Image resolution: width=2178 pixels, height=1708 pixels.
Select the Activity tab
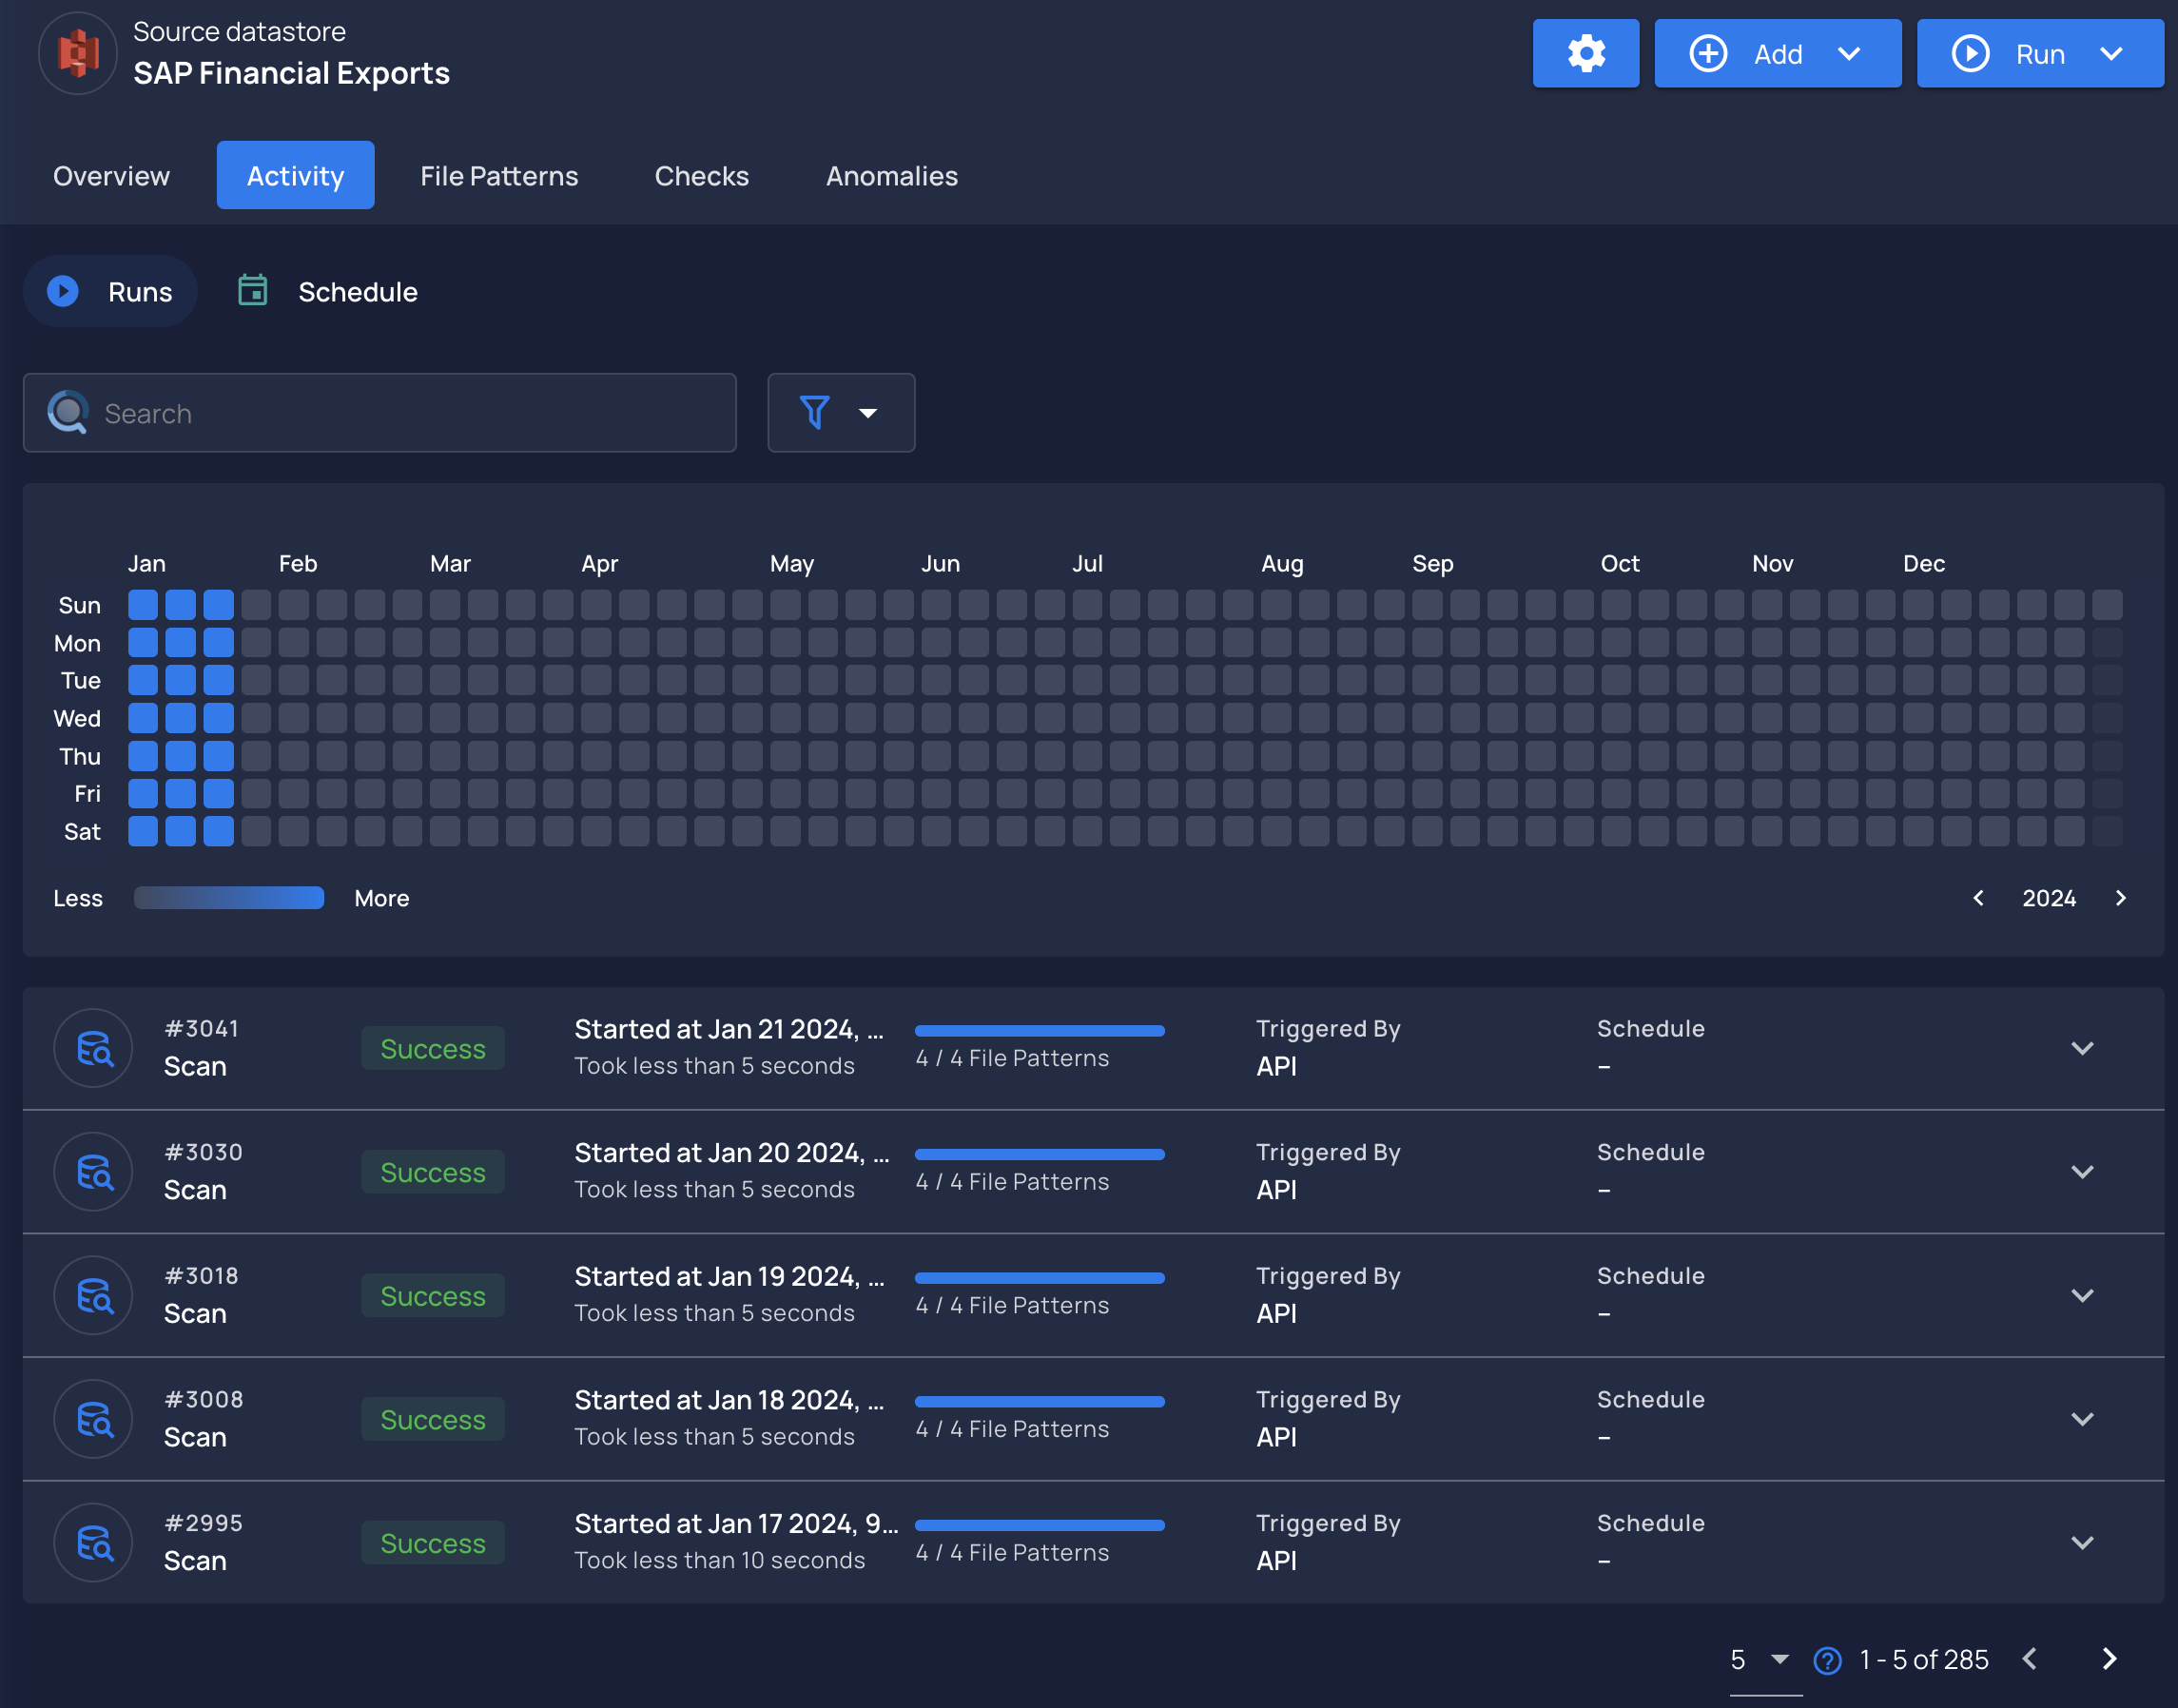(x=295, y=176)
